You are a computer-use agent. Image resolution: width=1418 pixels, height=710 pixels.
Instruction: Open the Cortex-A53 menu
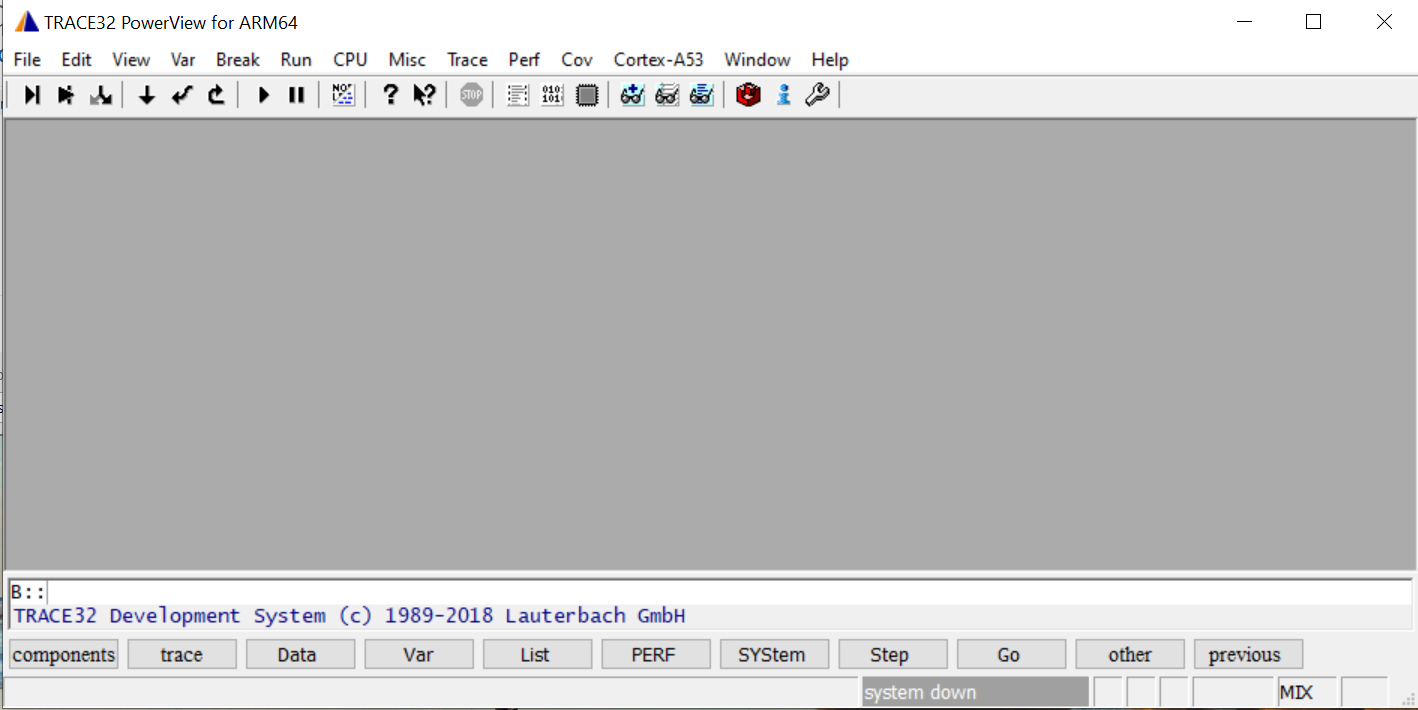(658, 59)
